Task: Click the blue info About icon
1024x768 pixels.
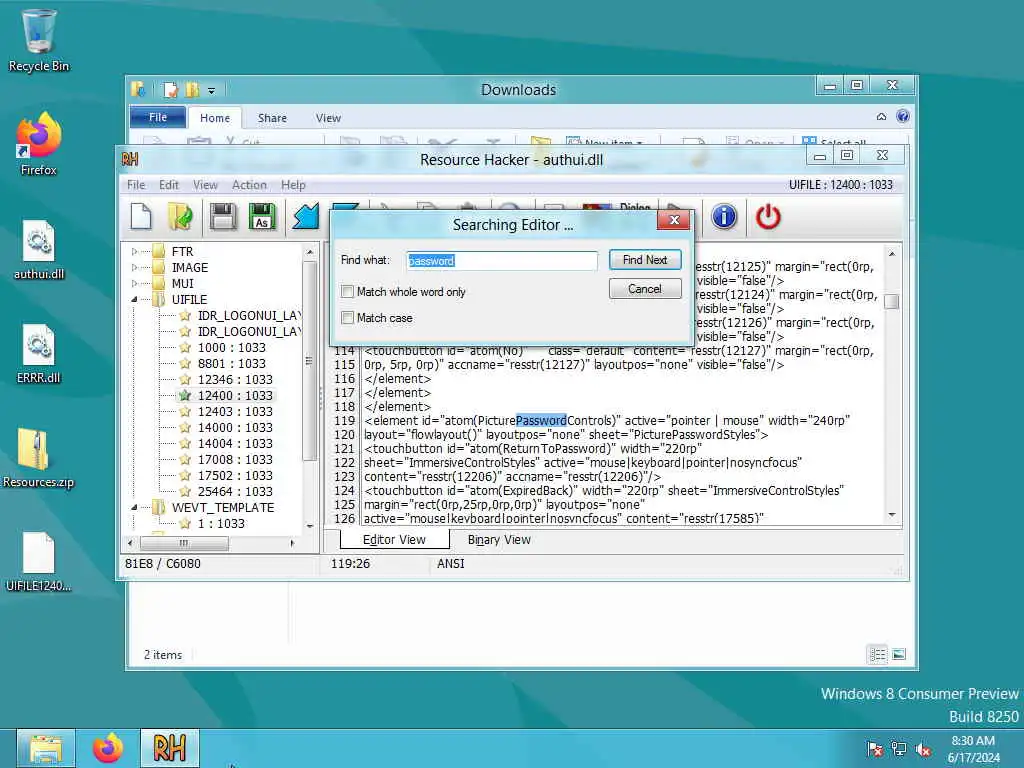Action: [x=724, y=216]
